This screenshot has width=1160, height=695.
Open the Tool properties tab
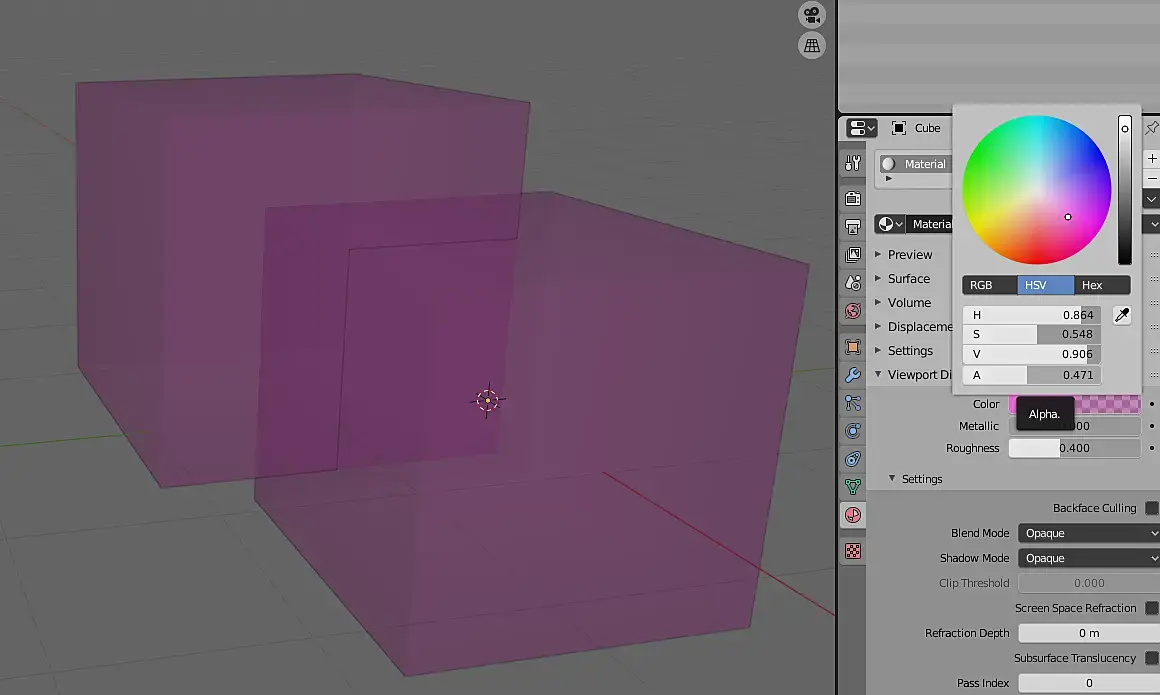pyautogui.click(x=853, y=163)
